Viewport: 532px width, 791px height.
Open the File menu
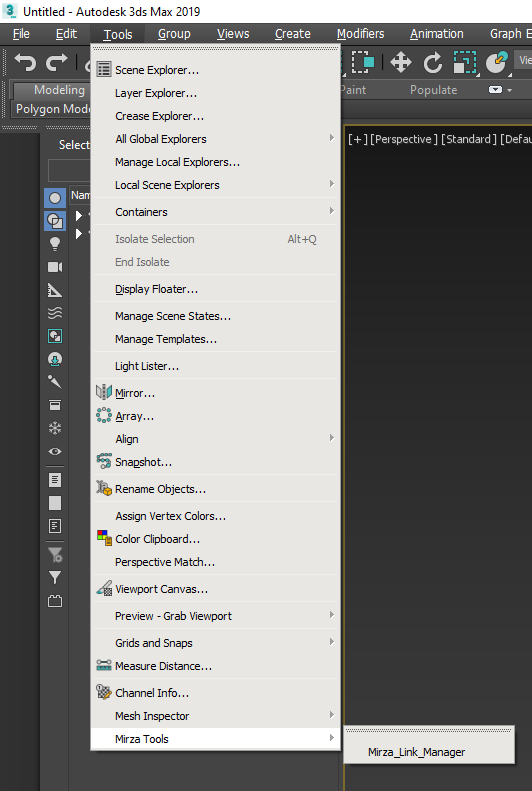pos(21,34)
